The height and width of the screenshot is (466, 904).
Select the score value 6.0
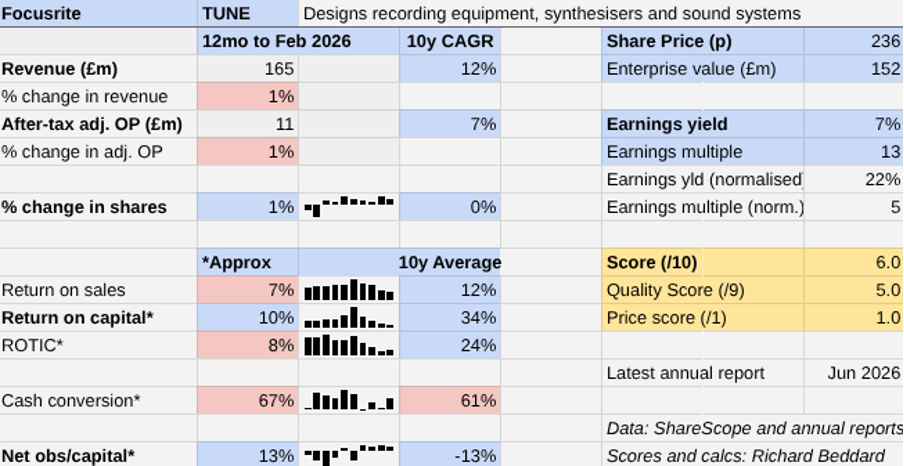(x=854, y=262)
